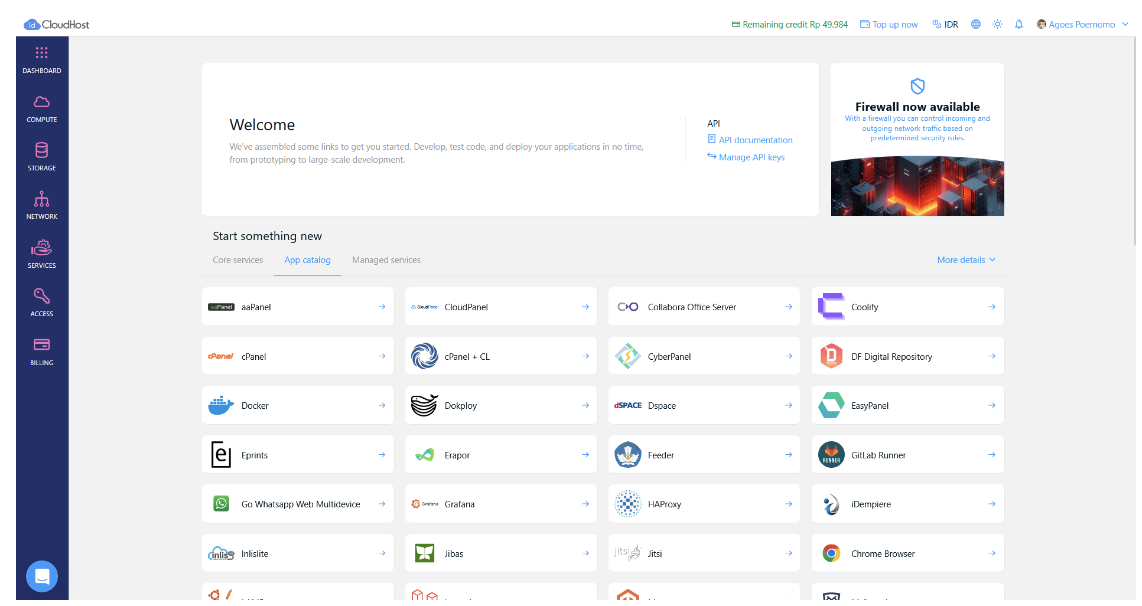Click the notification bell icon
This screenshot has width=1142, height=606.
tap(1019, 24)
